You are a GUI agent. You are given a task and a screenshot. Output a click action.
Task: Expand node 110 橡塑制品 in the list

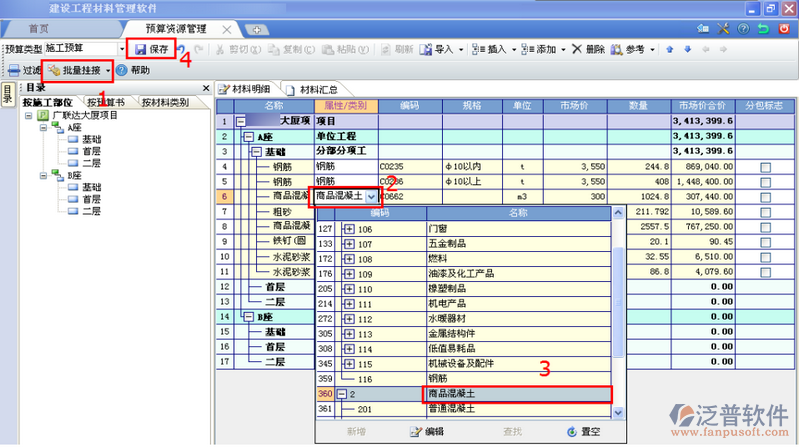[348, 289]
